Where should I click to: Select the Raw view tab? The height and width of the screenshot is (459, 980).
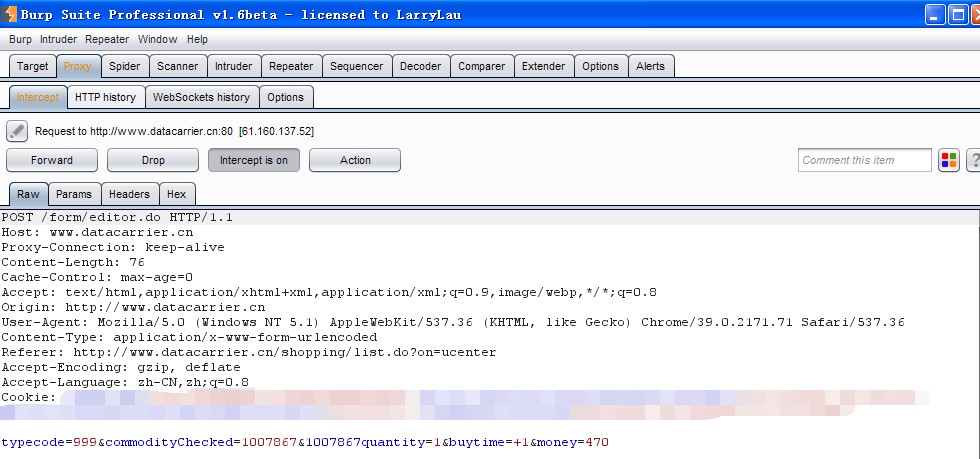point(28,194)
